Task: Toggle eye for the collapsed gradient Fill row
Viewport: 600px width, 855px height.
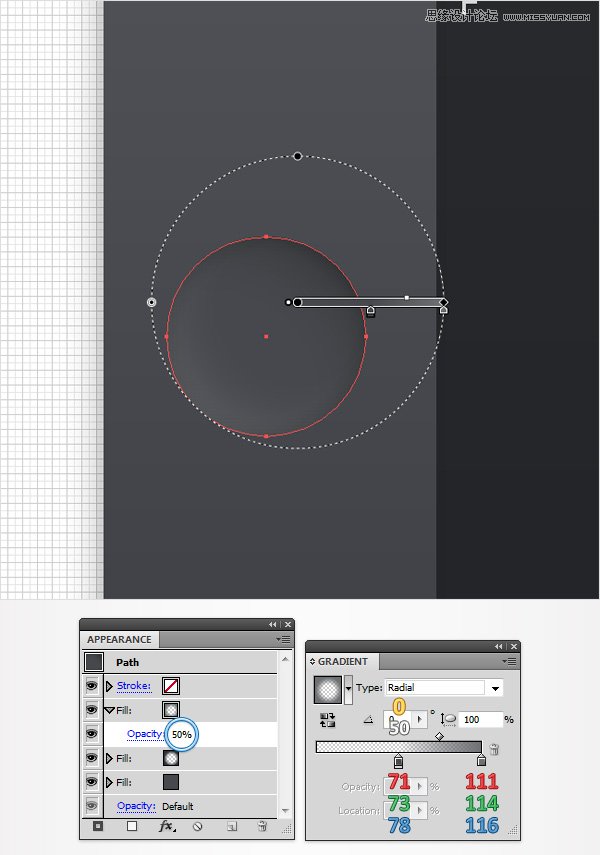Action: pos(92,758)
